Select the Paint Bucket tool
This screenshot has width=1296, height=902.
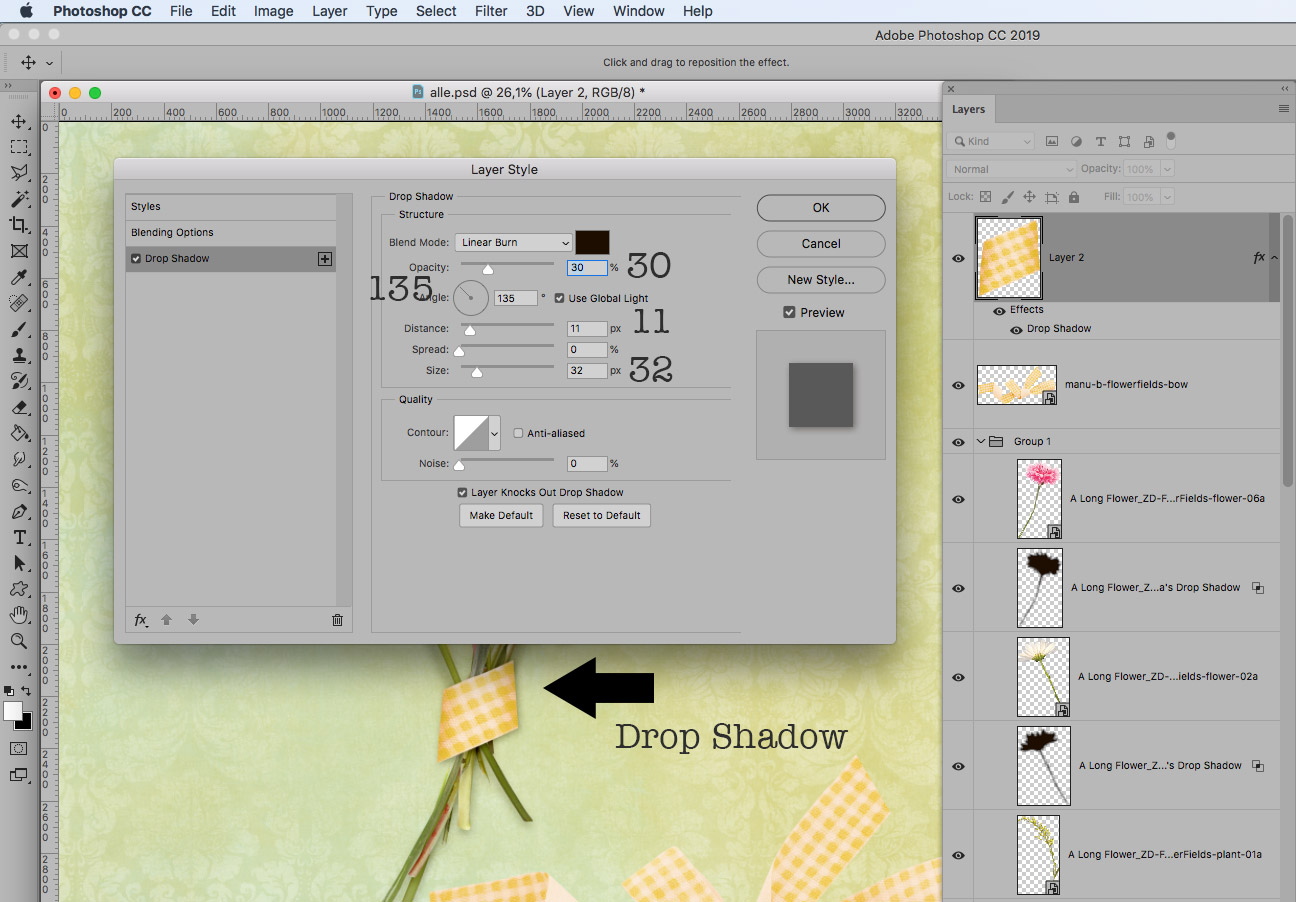click(19, 434)
